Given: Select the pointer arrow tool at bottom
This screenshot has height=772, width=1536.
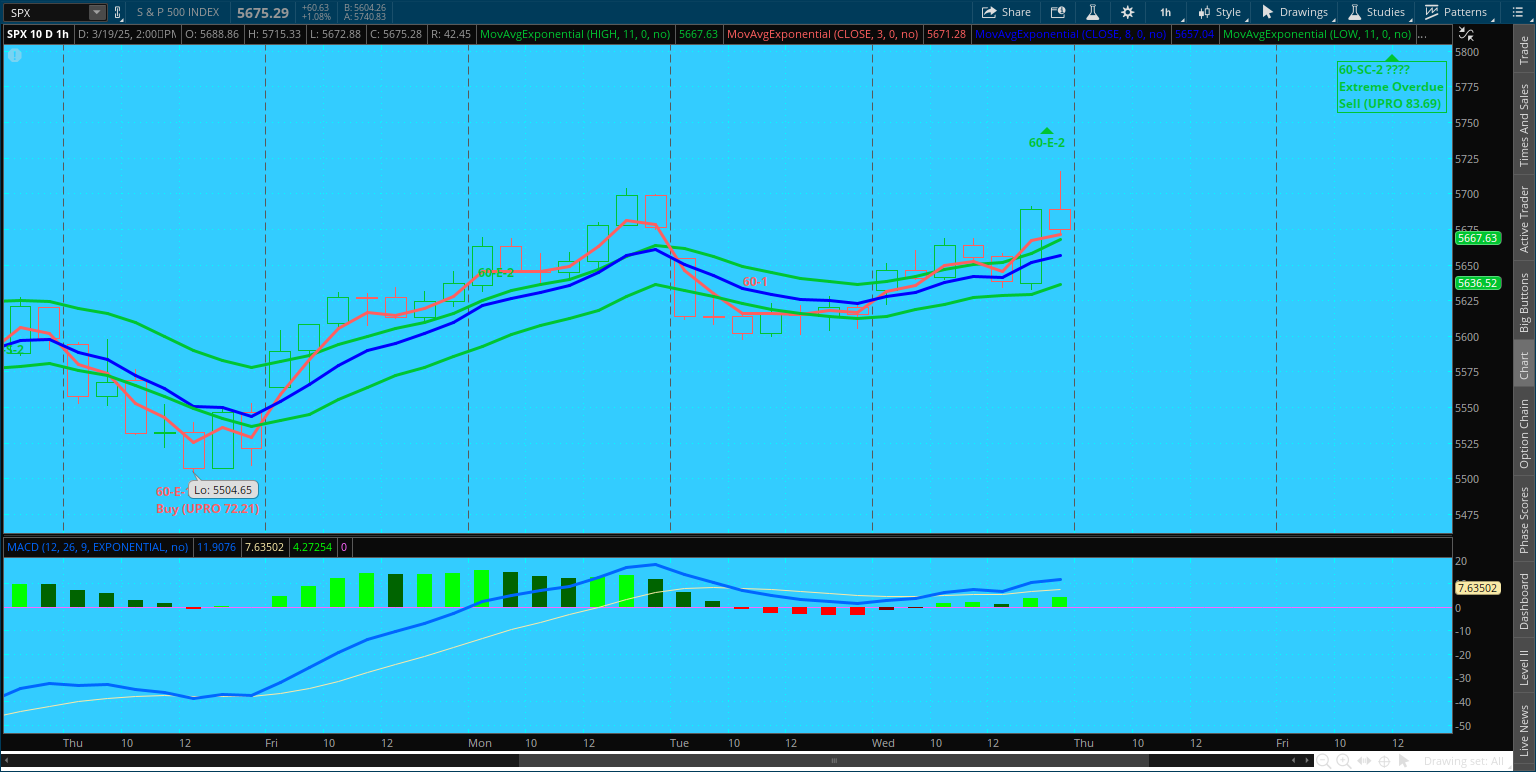Looking at the screenshot, I should click(1404, 761).
